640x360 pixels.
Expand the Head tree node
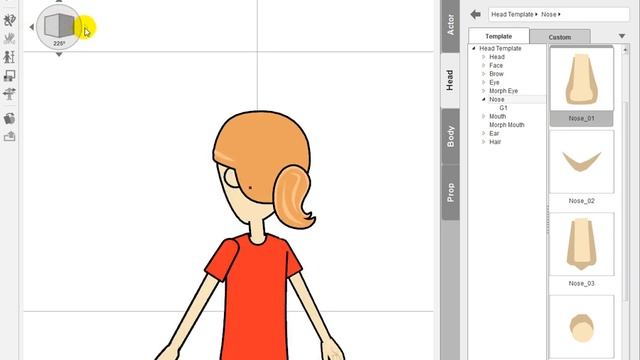(x=484, y=57)
